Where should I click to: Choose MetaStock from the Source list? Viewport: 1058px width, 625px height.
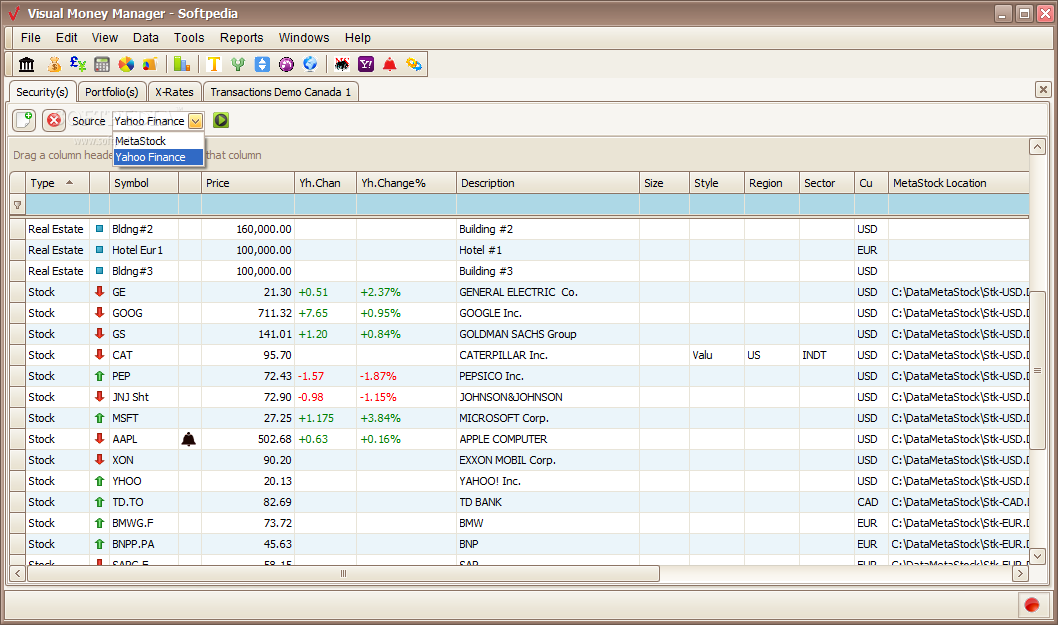158,141
